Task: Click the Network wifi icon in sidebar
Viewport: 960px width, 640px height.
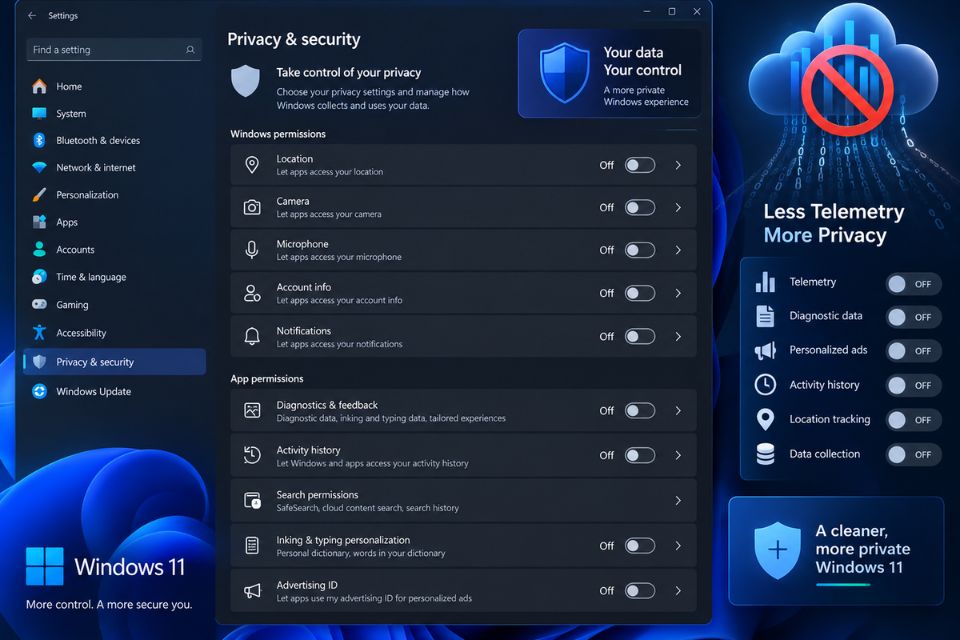Action: 39,167
